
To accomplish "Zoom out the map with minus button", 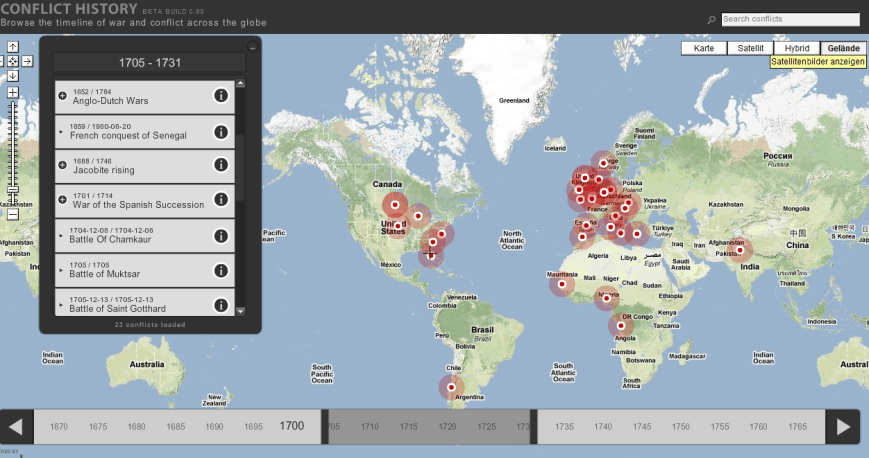I will (x=13, y=213).
